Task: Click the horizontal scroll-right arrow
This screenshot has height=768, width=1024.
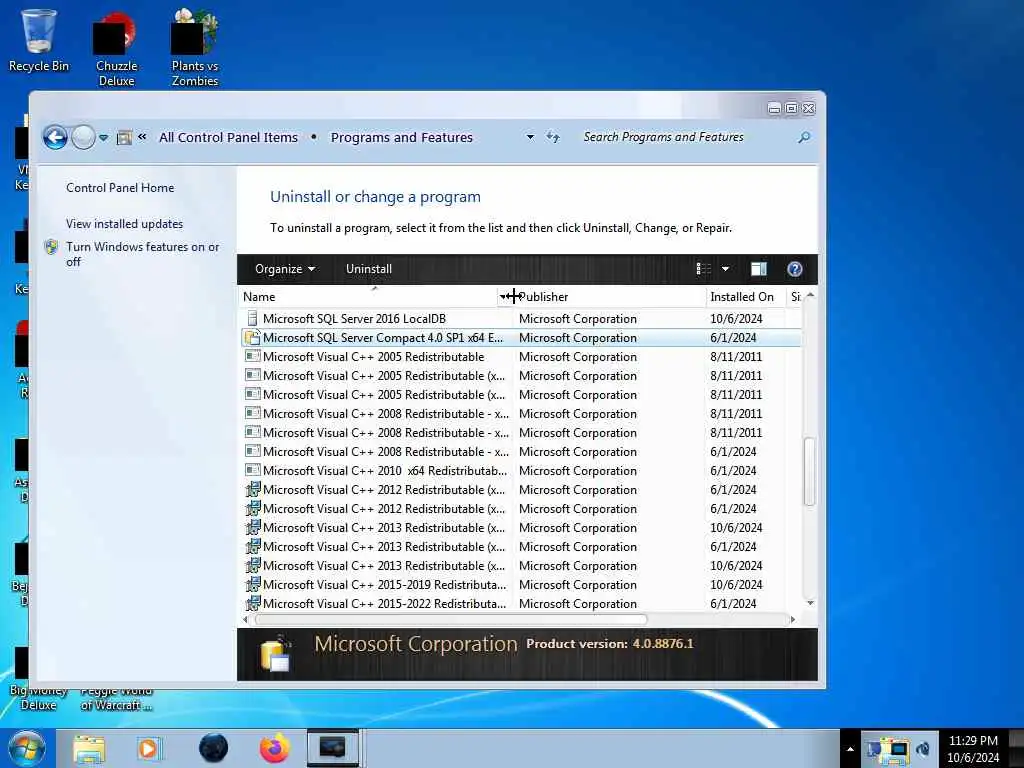Action: click(x=793, y=619)
